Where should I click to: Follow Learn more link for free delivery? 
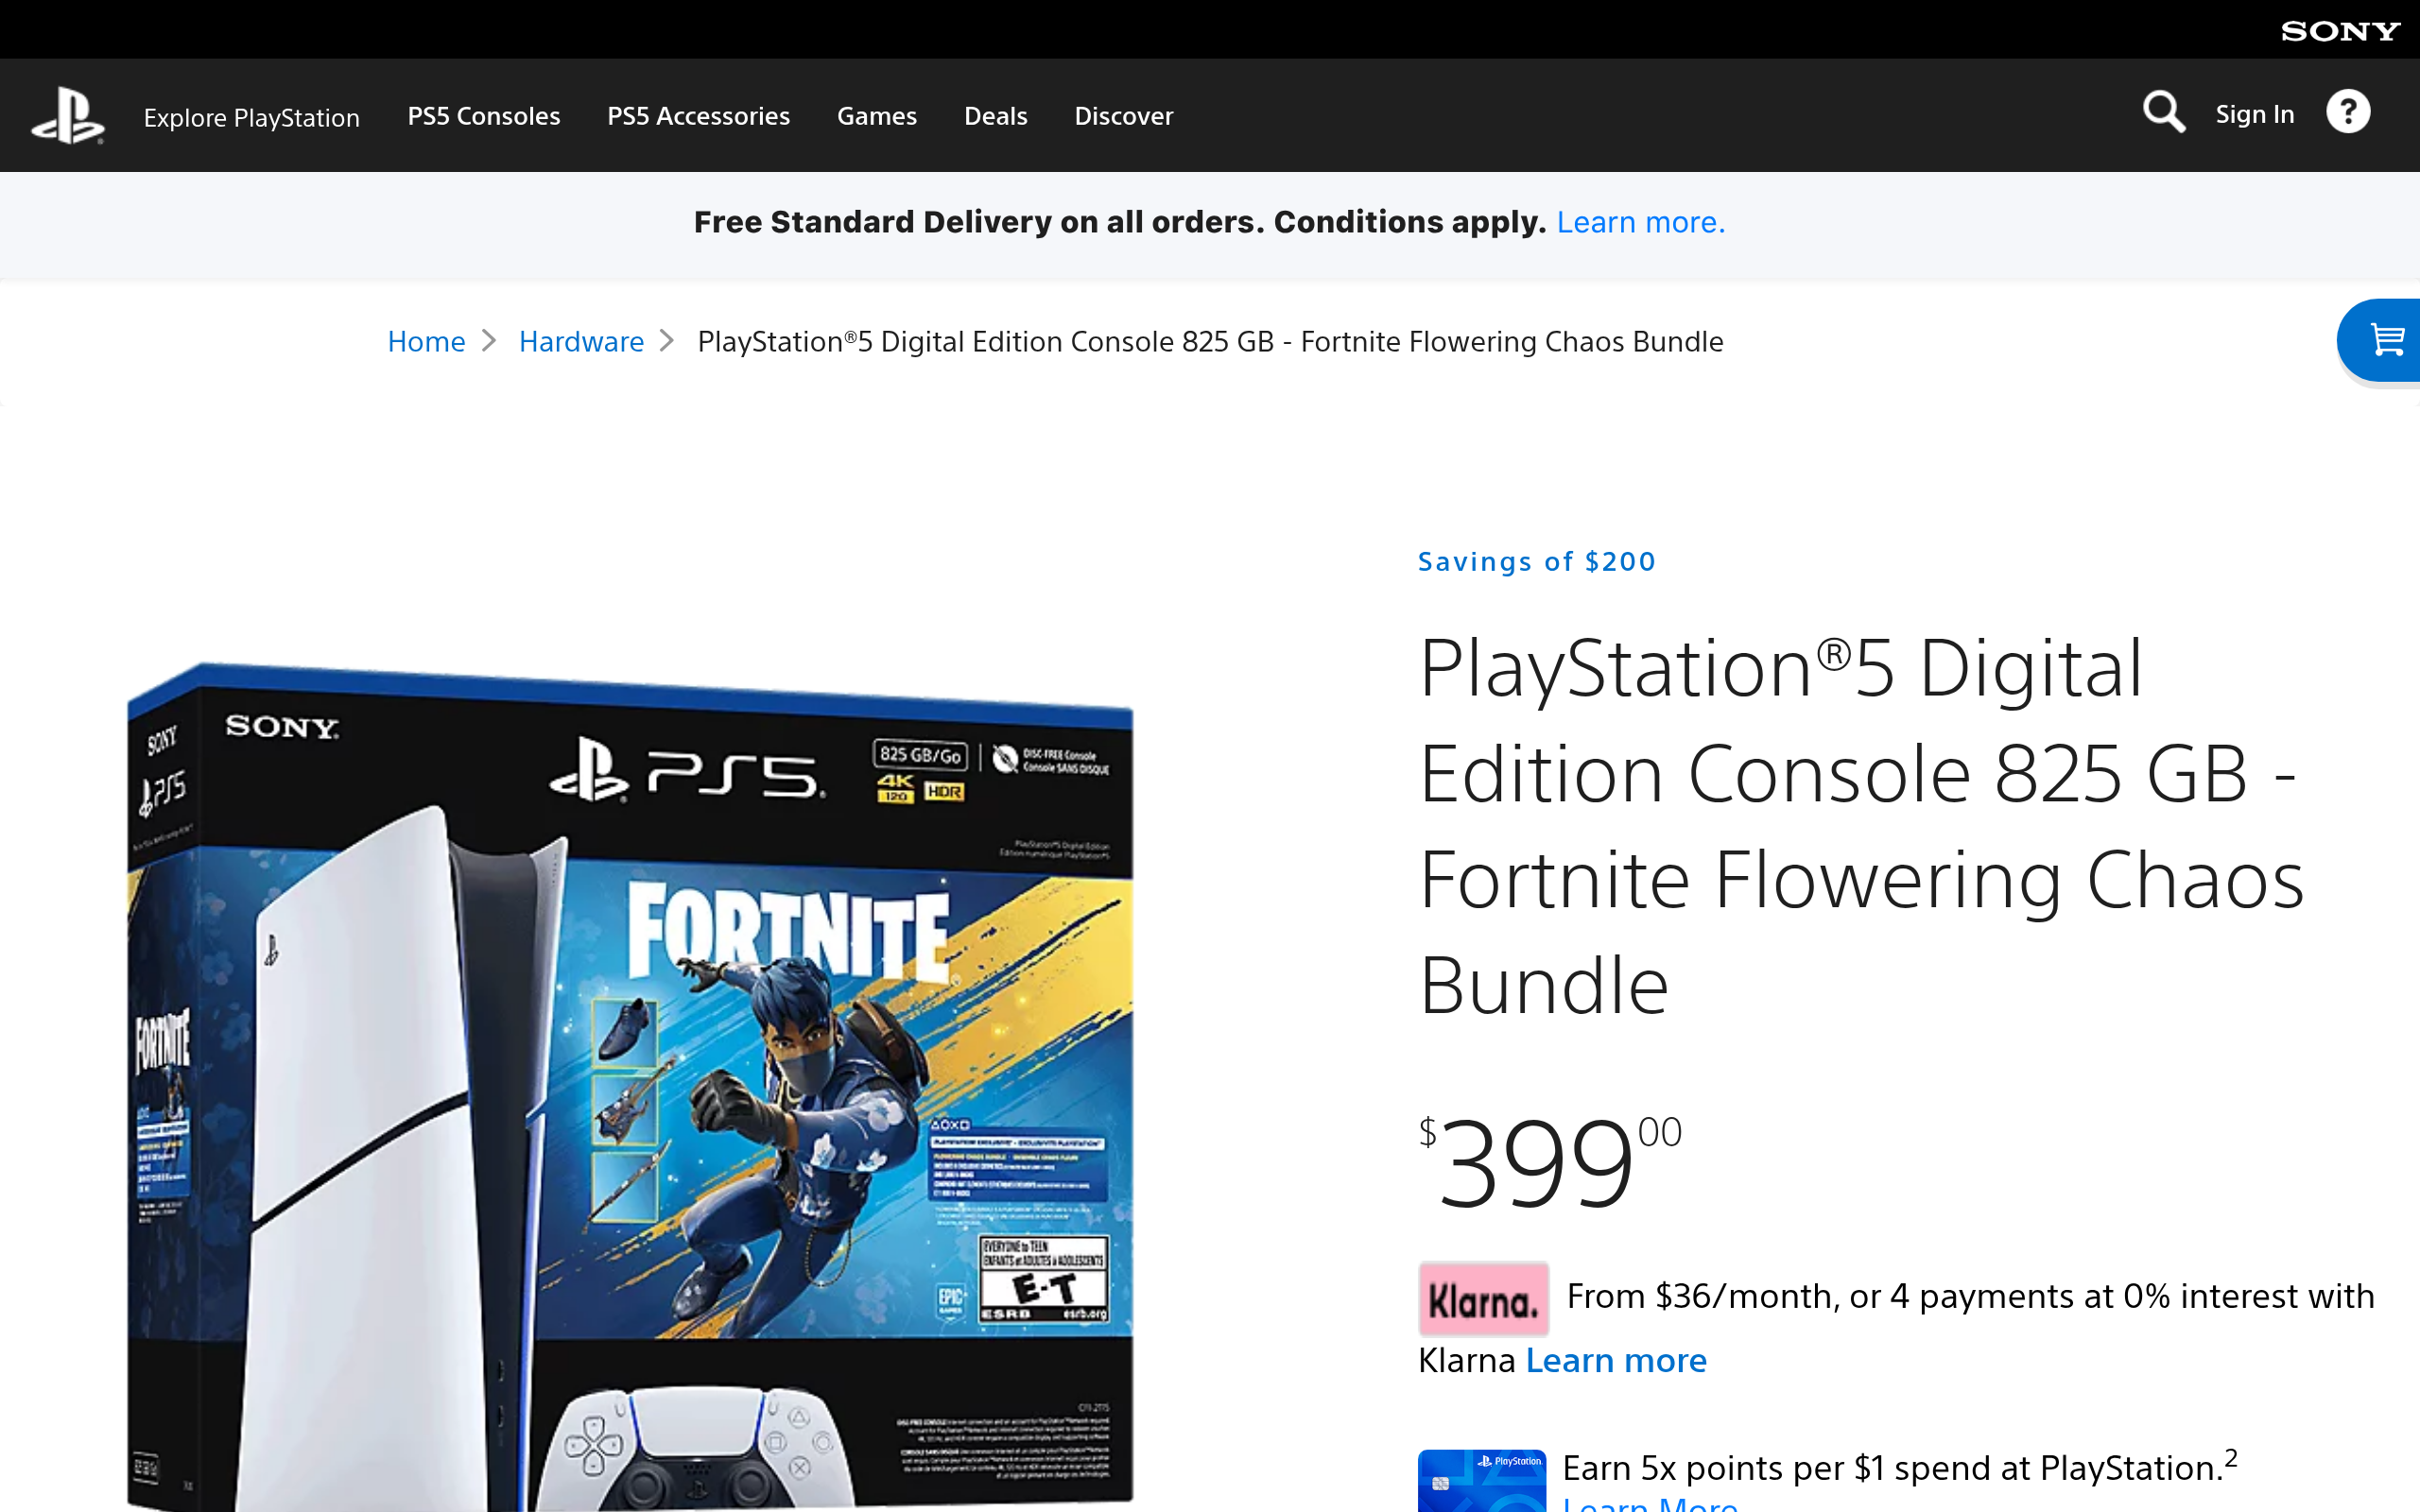(x=1640, y=222)
